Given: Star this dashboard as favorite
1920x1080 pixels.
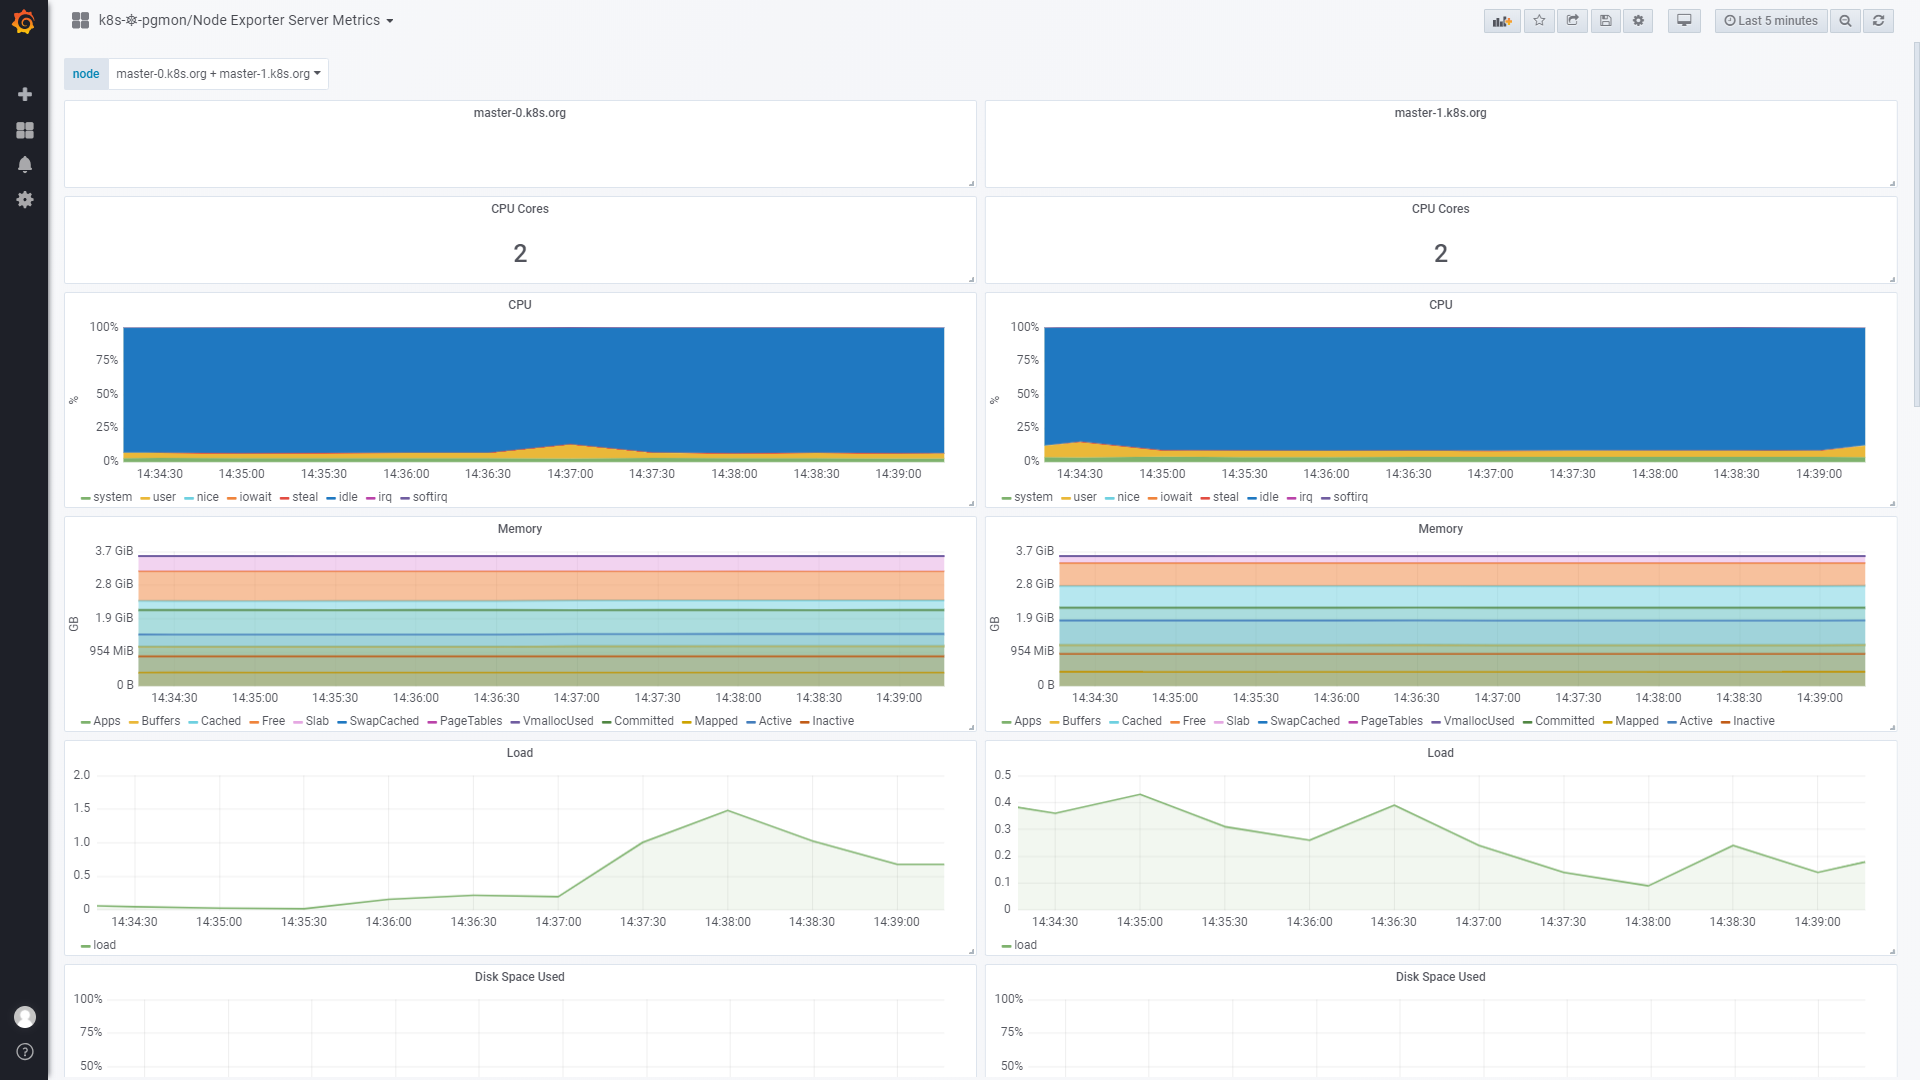Looking at the screenshot, I should [x=1539, y=21].
